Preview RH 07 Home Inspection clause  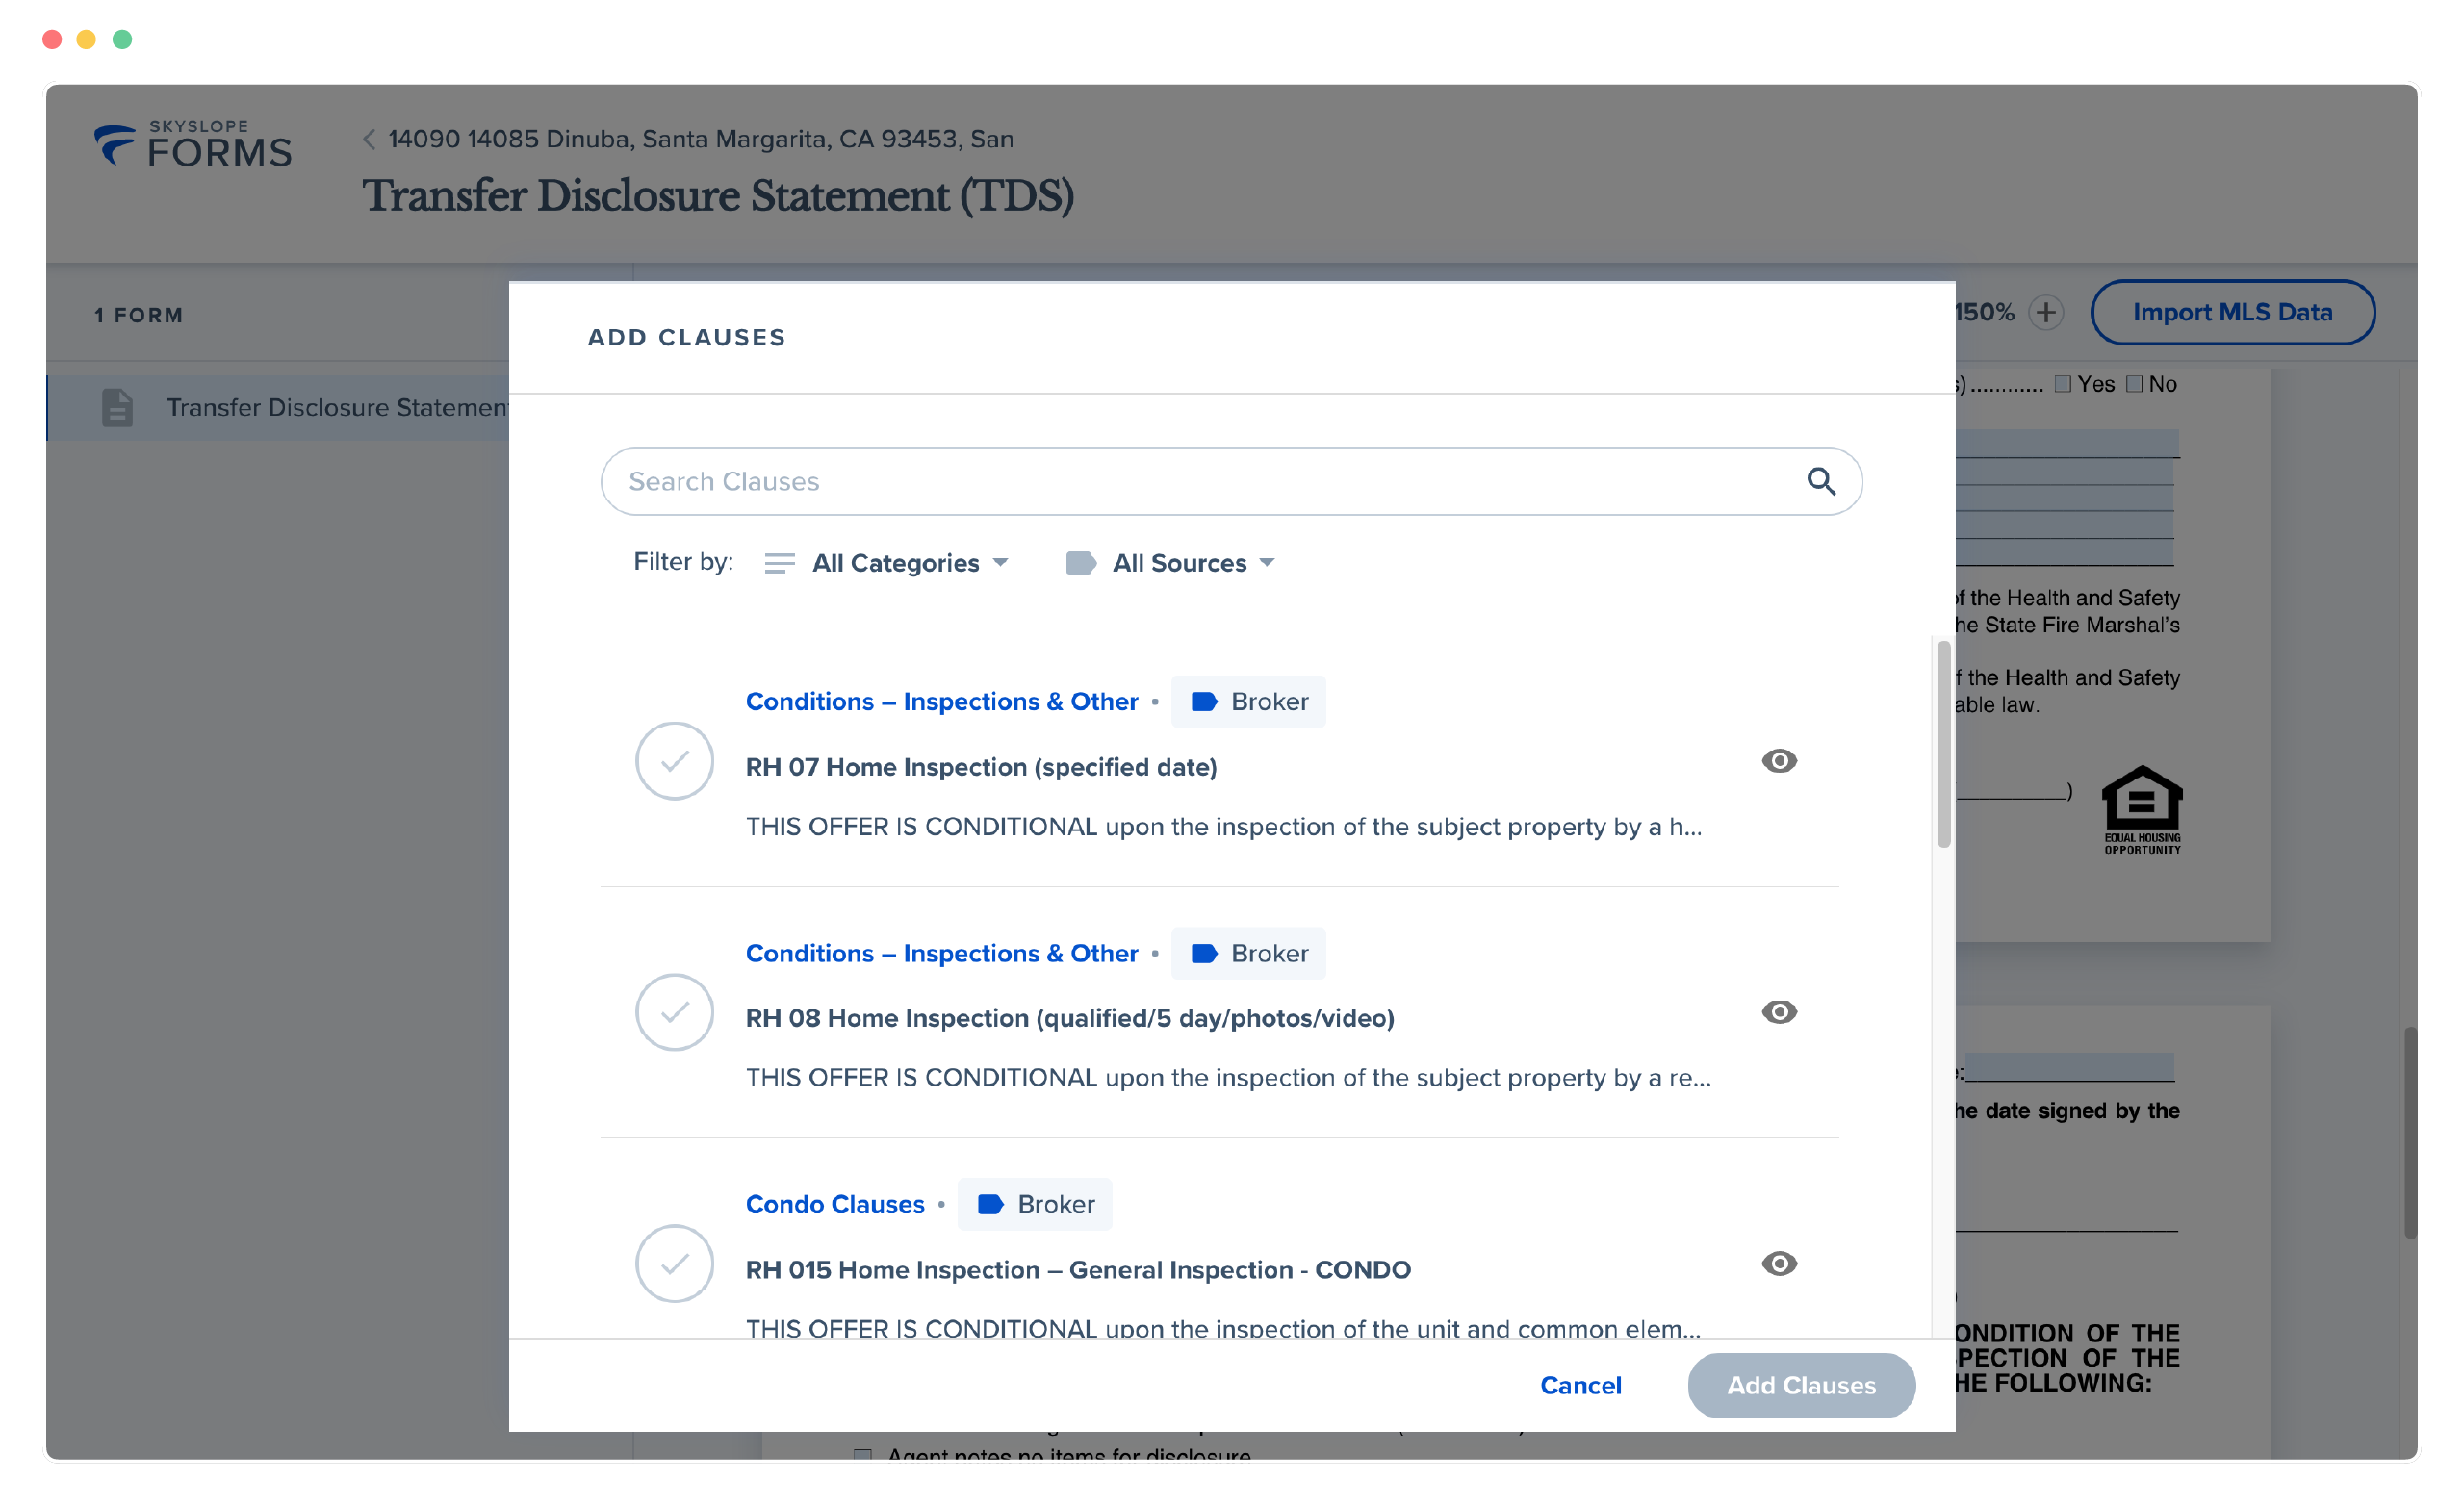(x=1779, y=761)
